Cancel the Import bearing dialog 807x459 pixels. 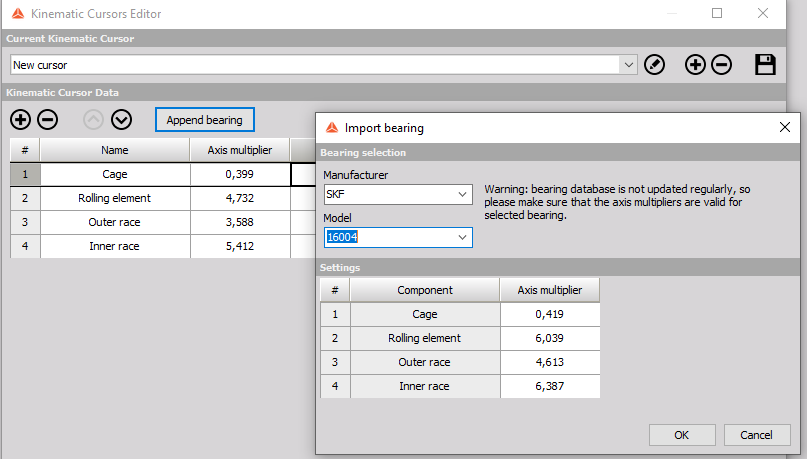[x=757, y=435]
